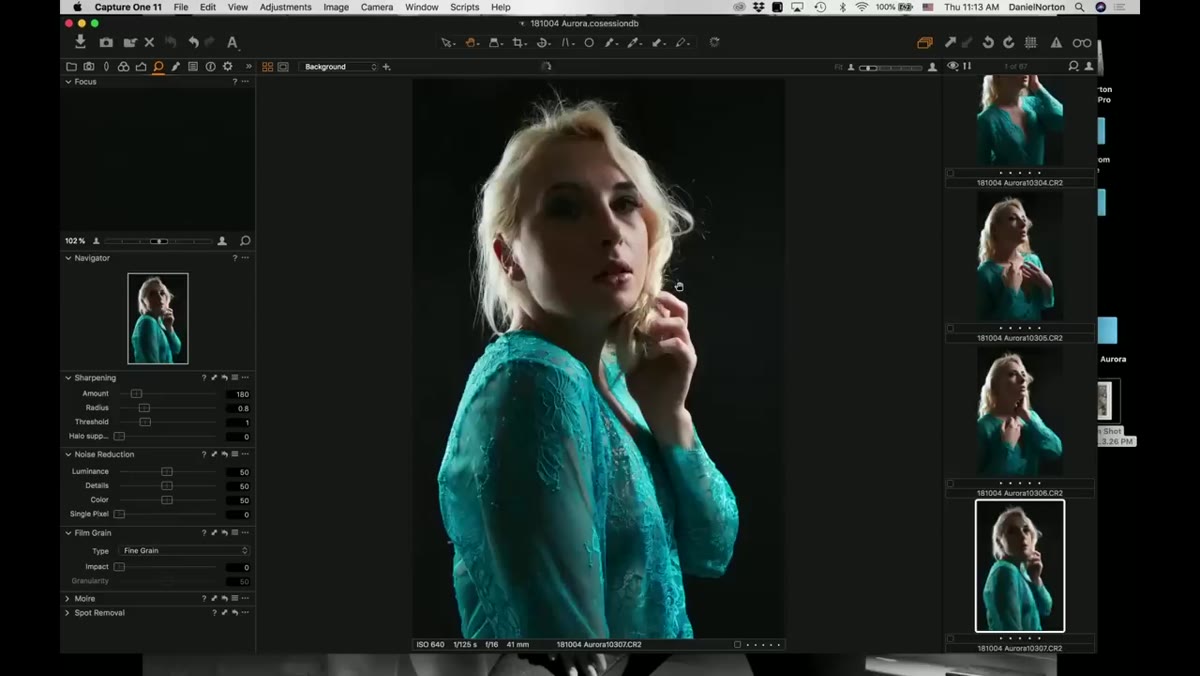Image resolution: width=1200 pixels, height=676 pixels.
Task: Select thumbnail 181004 Aurora10306.CR2
Action: (x=1020, y=412)
